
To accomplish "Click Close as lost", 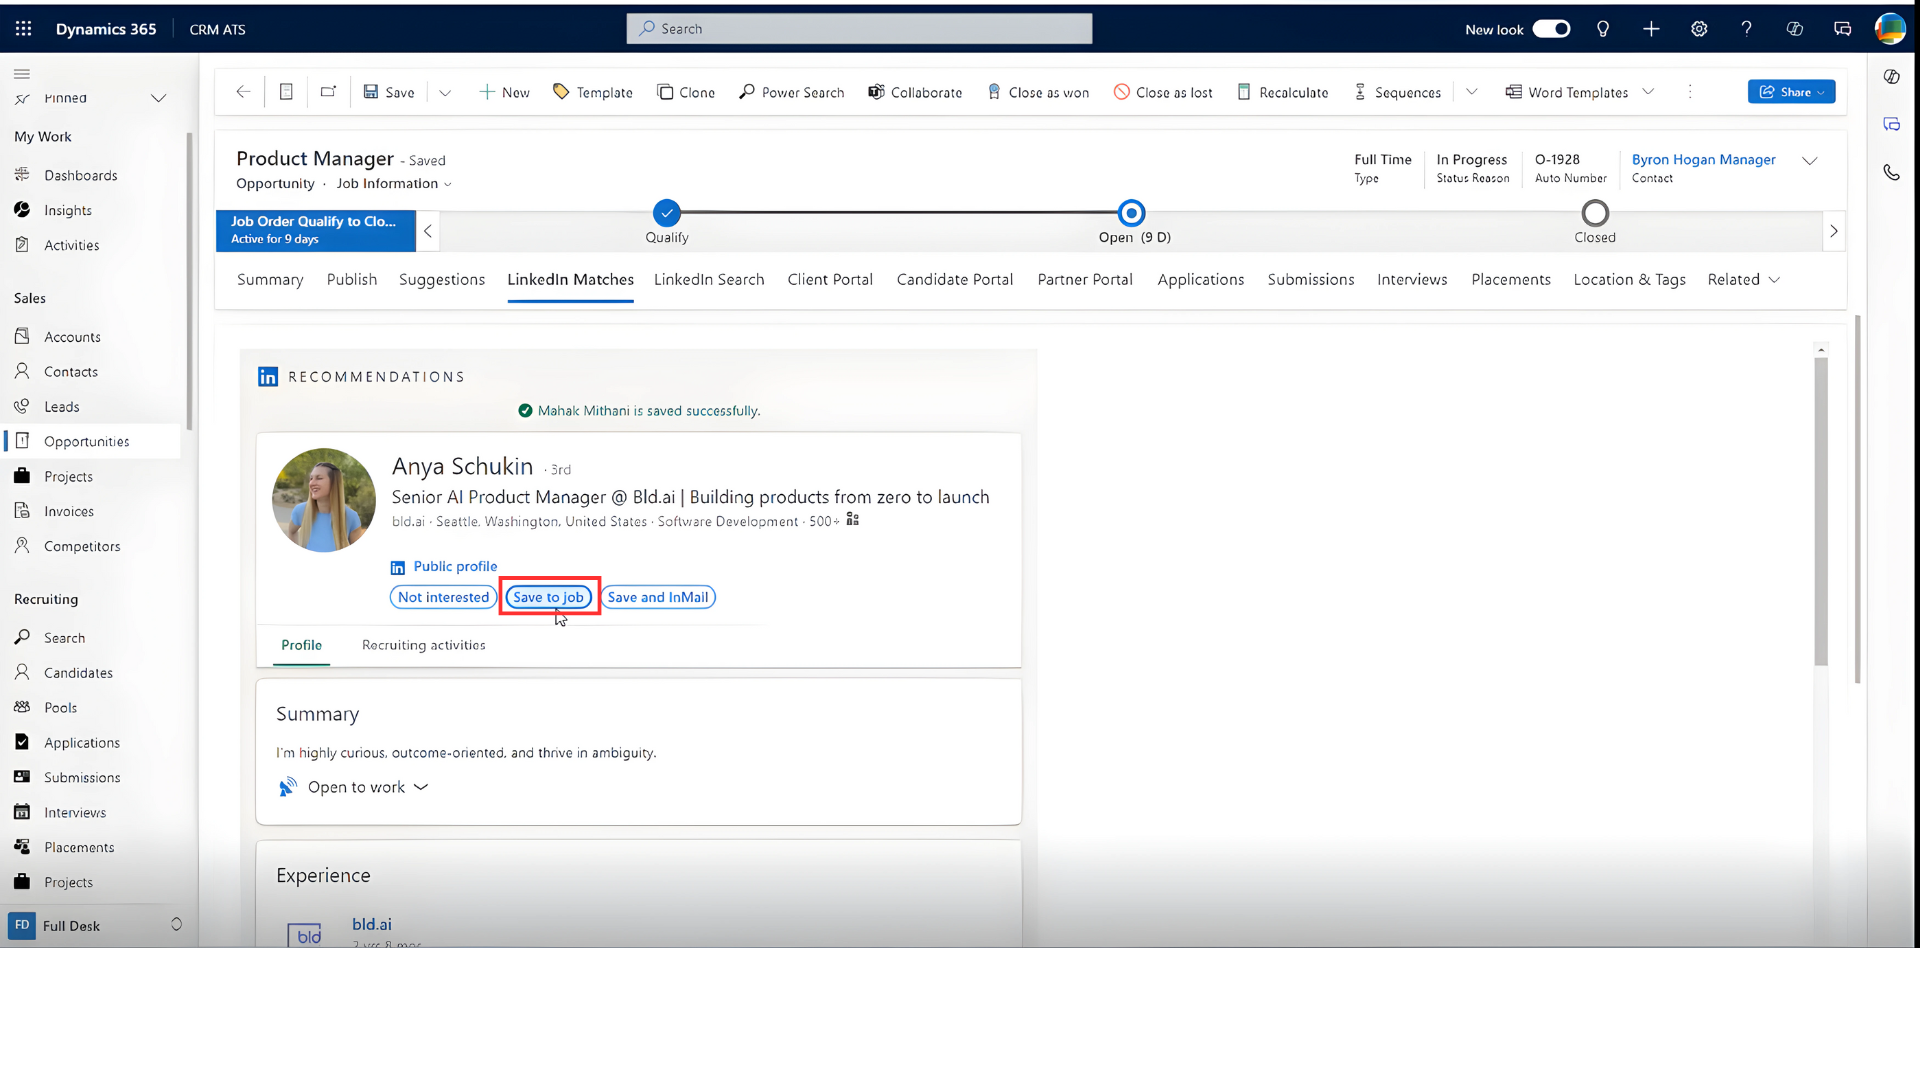I will coord(1163,92).
